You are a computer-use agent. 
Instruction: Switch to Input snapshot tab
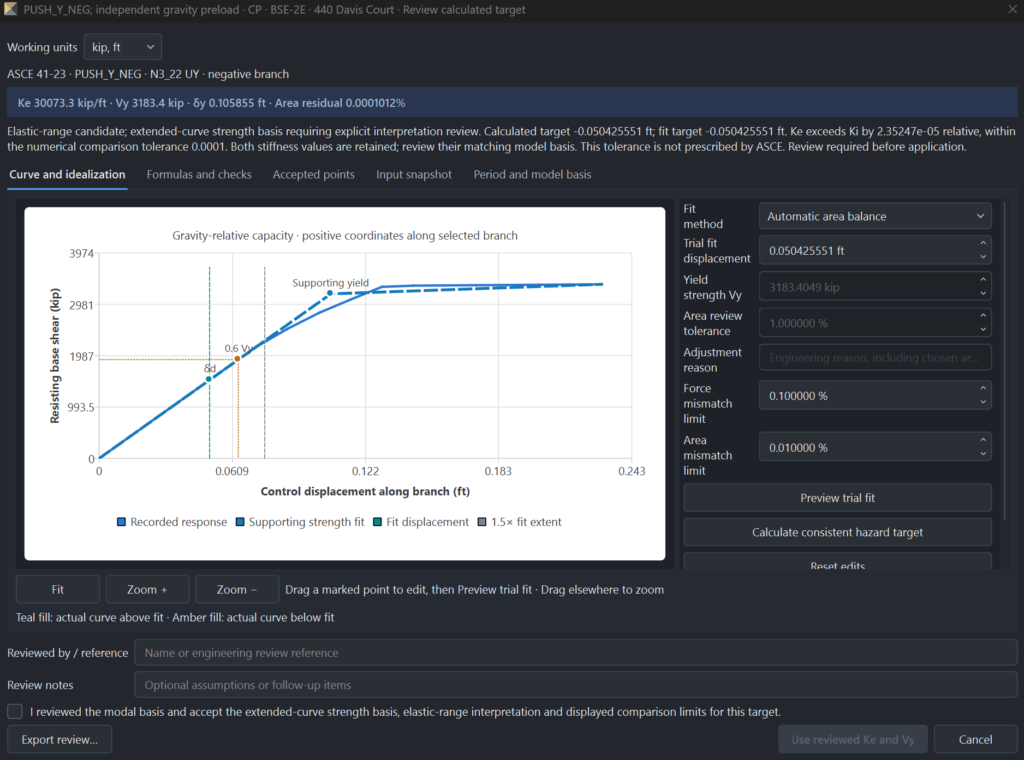click(x=414, y=174)
